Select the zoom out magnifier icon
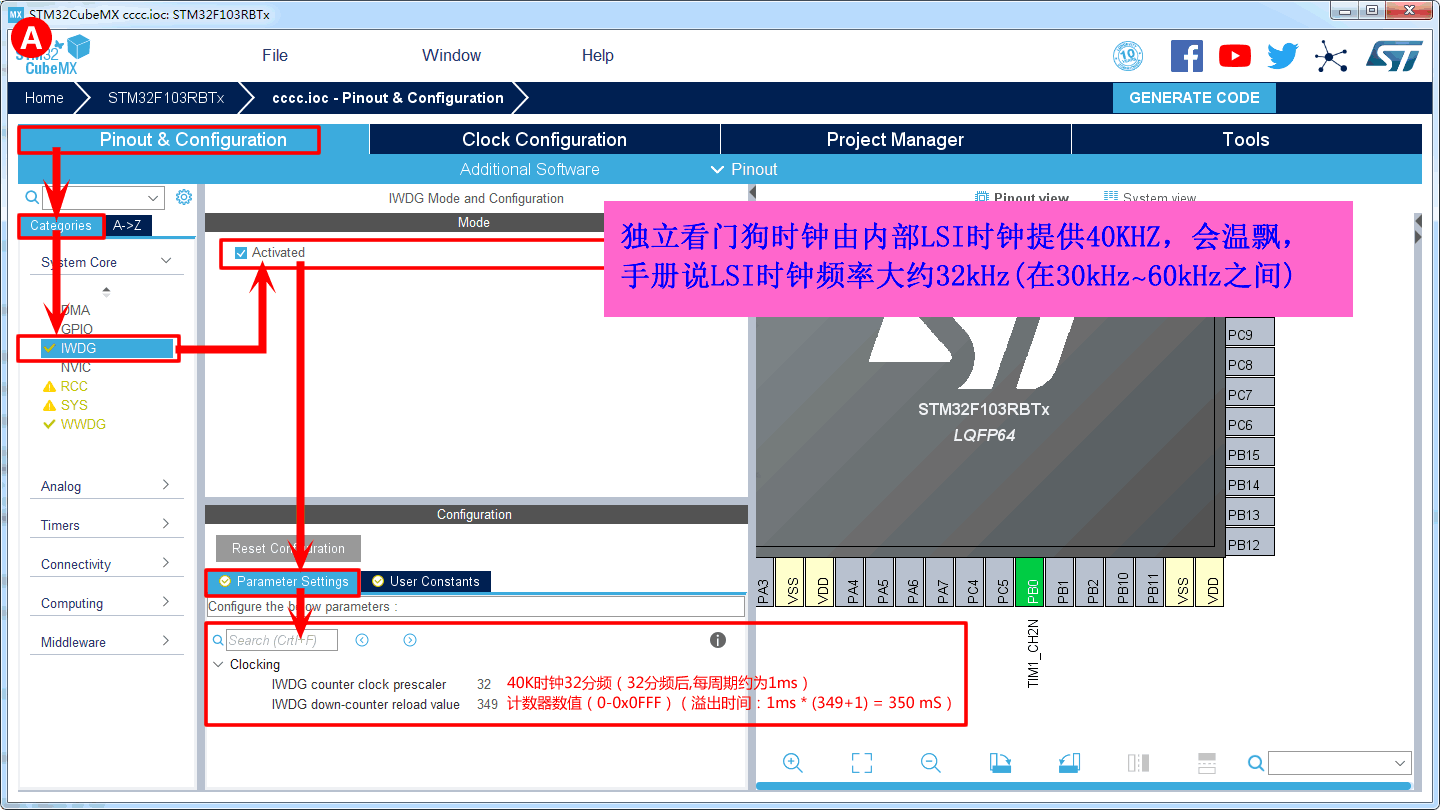 click(930, 762)
